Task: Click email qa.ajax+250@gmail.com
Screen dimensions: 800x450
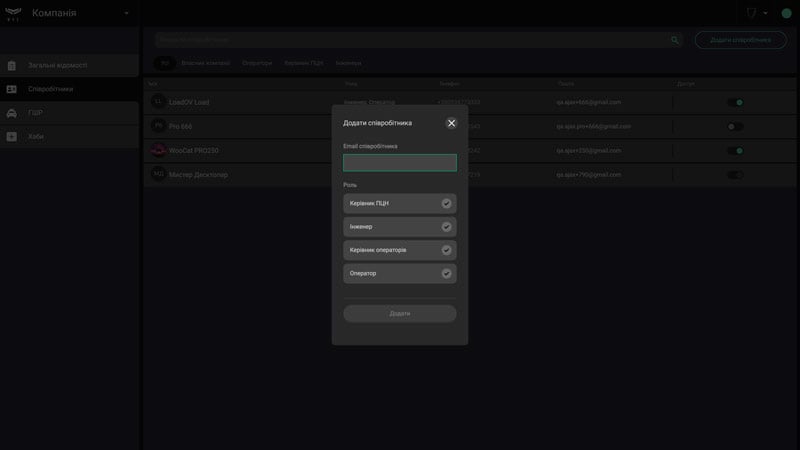Action: pos(589,151)
